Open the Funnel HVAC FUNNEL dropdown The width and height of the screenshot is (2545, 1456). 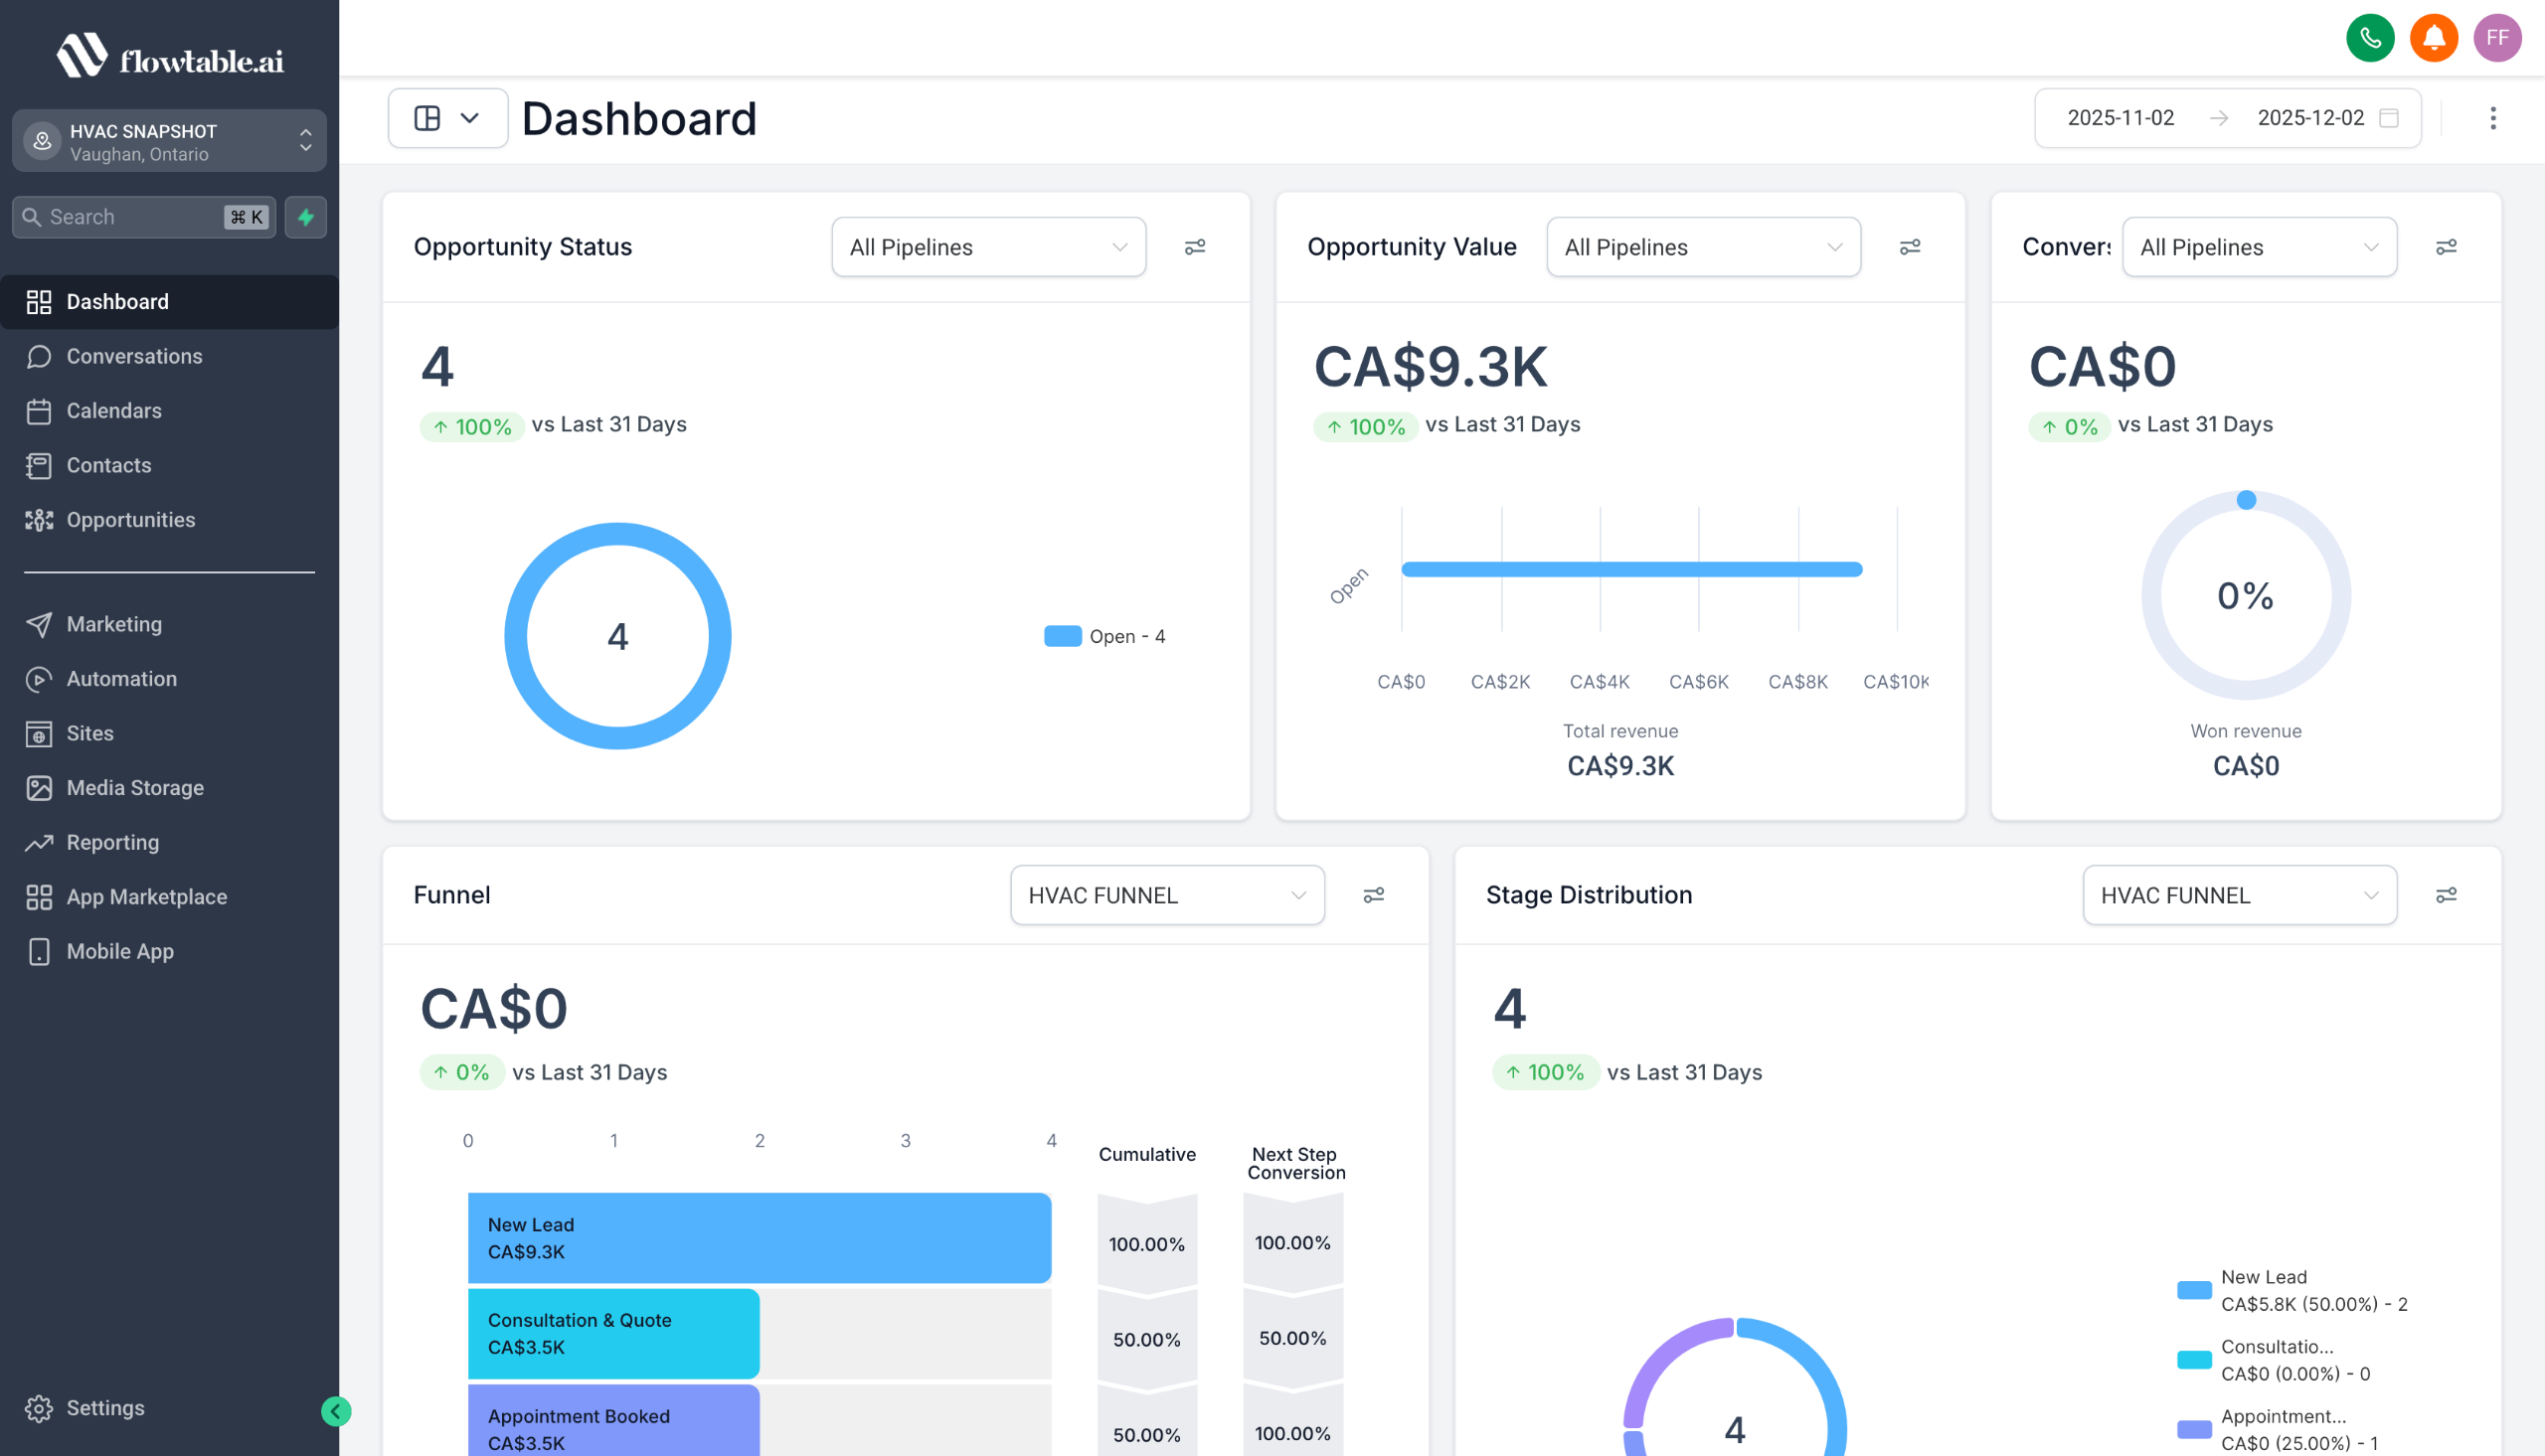[x=1167, y=895]
